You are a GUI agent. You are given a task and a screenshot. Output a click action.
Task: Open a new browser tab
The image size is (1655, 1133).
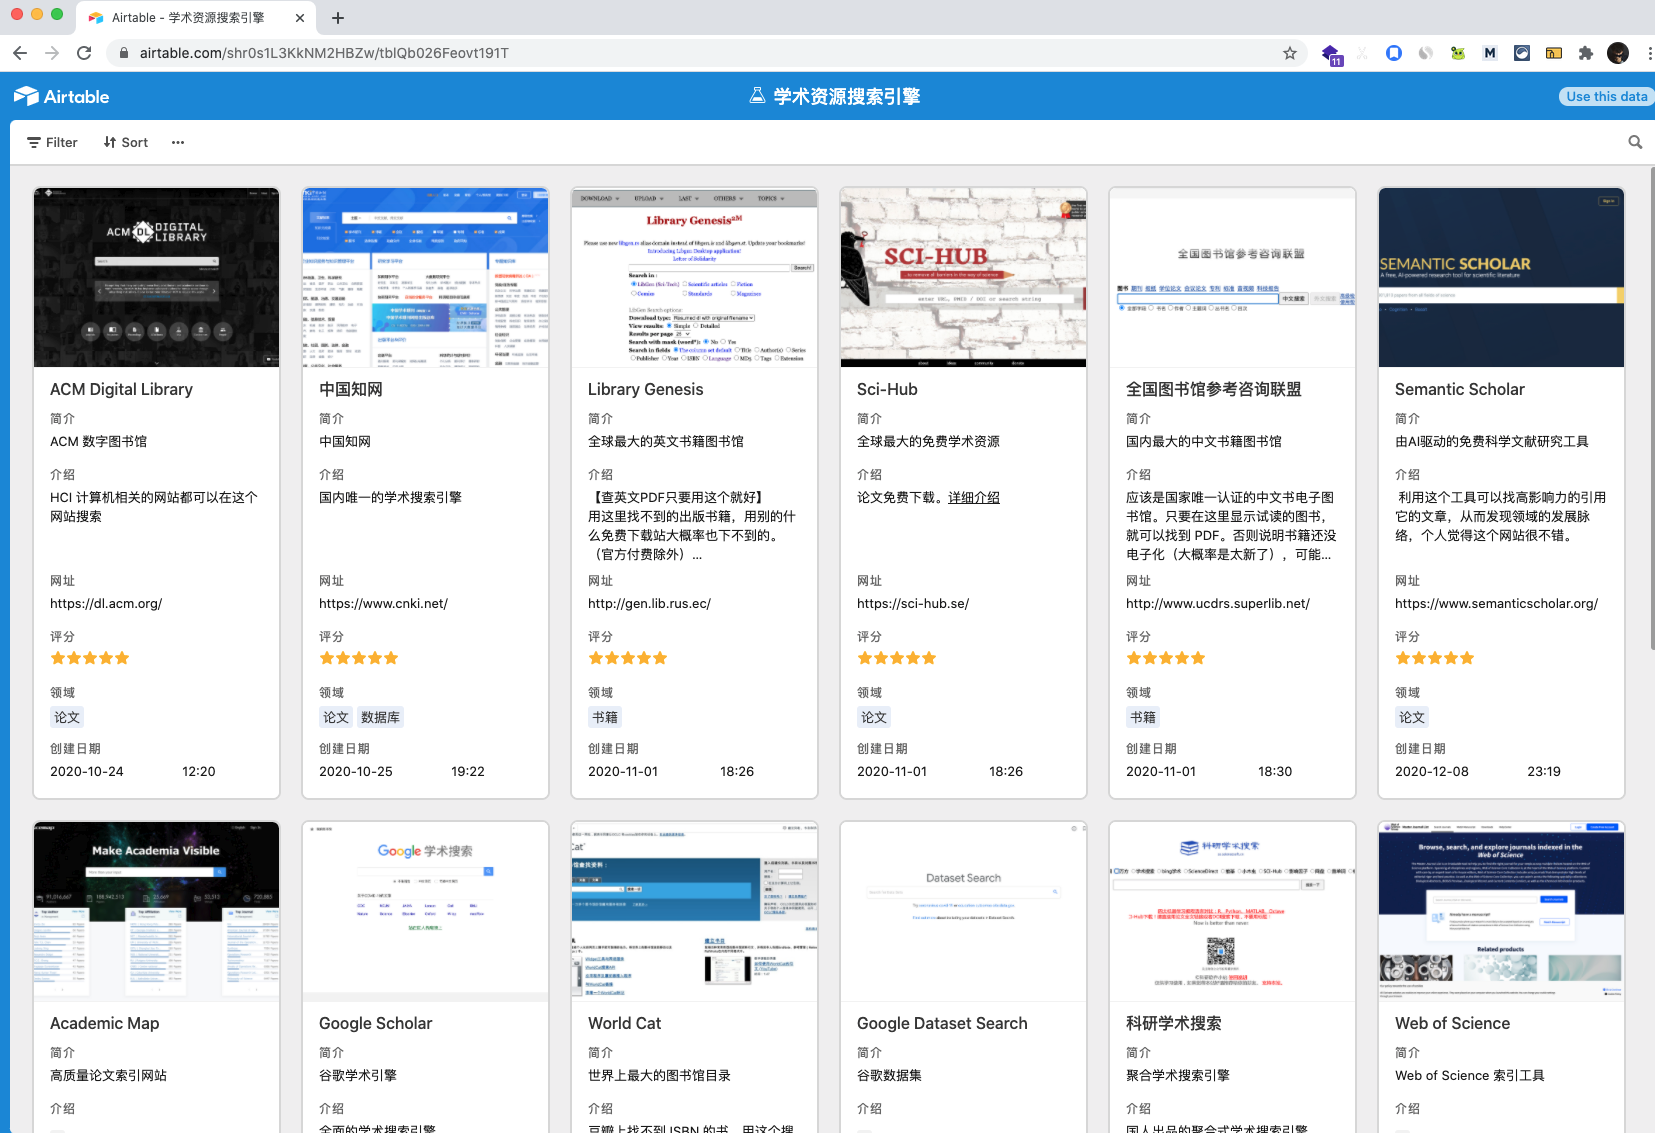click(x=338, y=18)
